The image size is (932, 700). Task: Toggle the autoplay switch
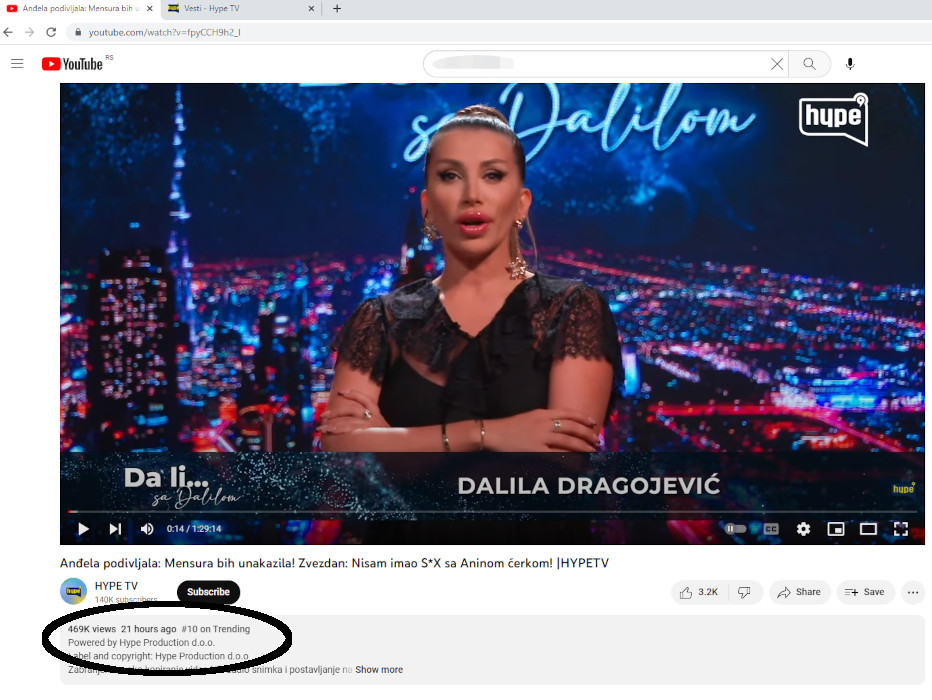(x=736, y=529)
